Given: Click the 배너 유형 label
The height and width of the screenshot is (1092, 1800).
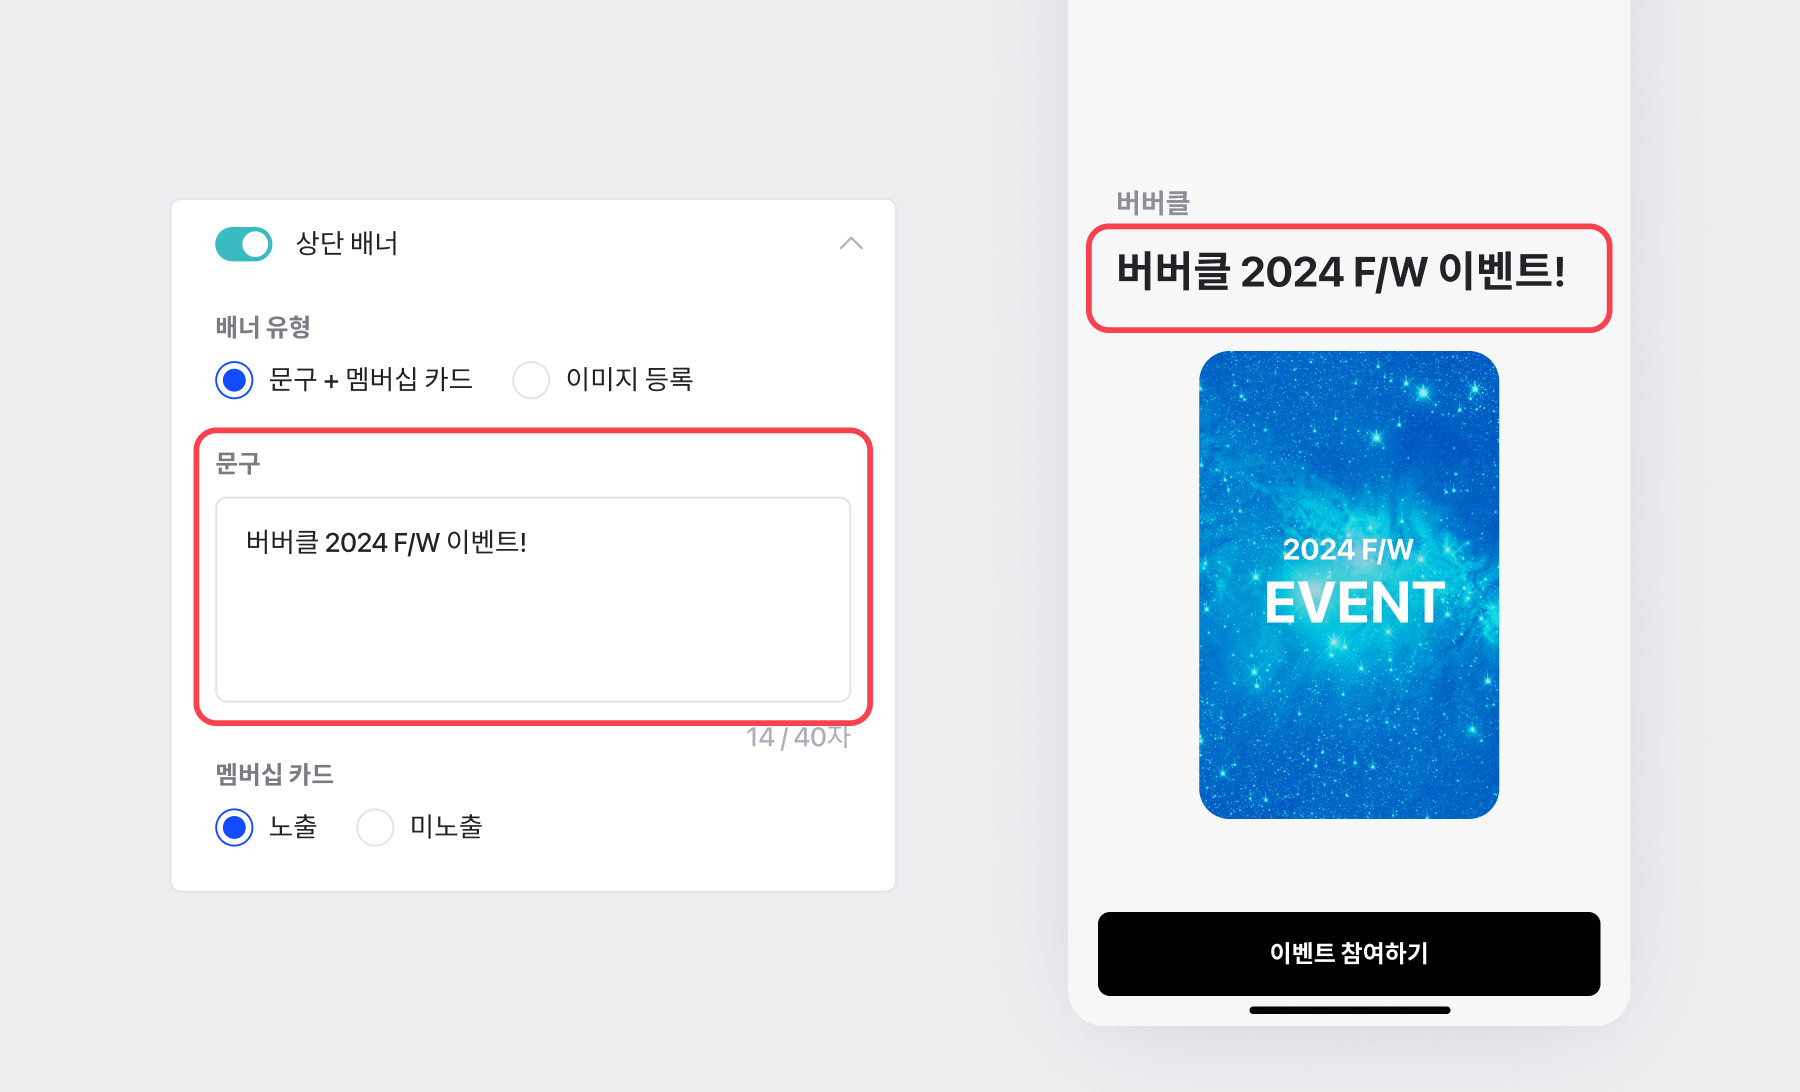Looking at the screenshot, I should [263, 327].
